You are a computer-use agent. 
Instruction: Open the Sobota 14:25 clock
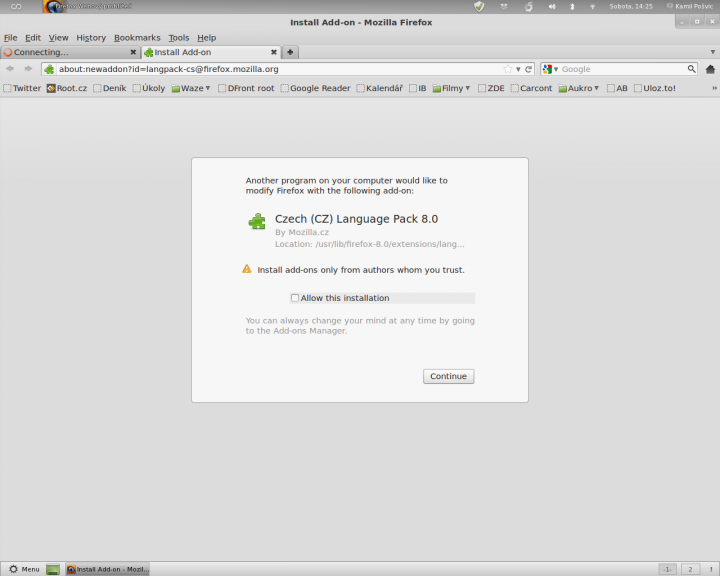click(631, 6)
